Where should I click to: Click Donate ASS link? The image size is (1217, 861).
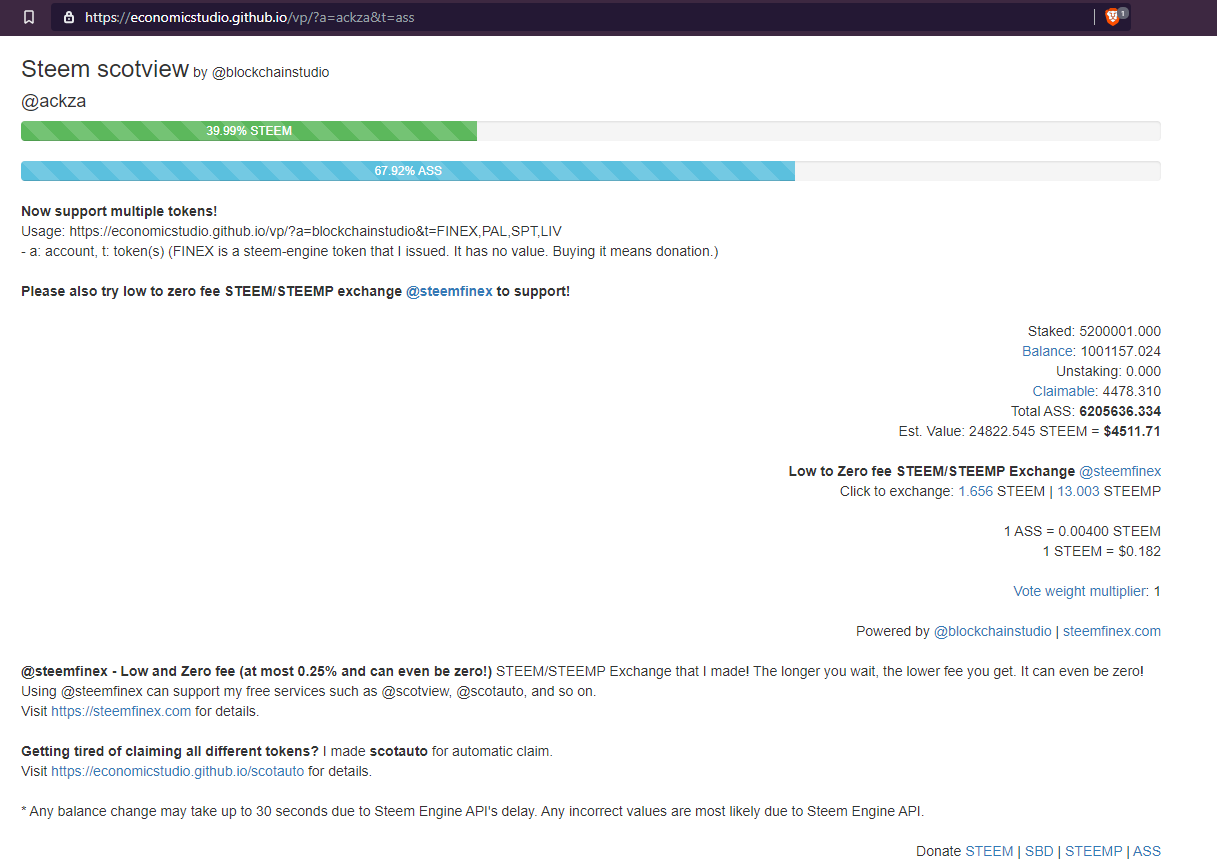[x=1147, y=851]
